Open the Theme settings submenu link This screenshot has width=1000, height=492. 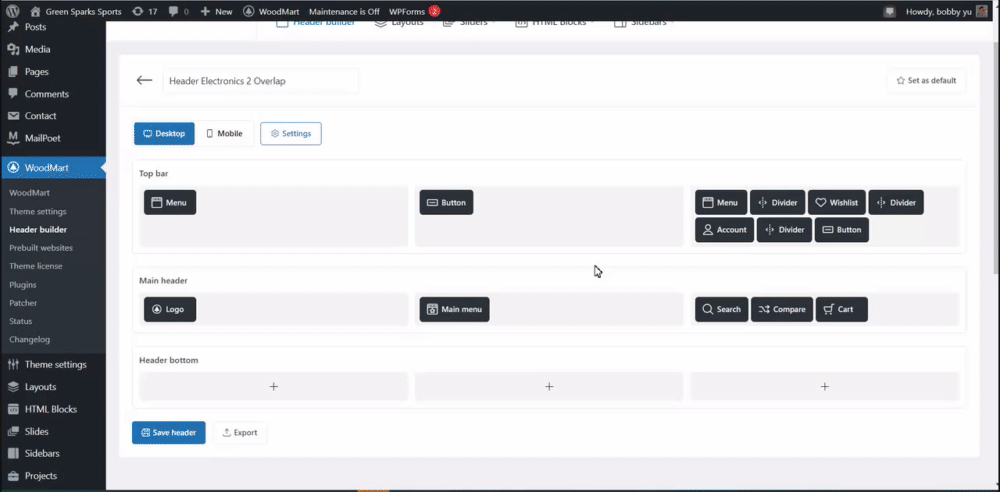click(38, 211)
